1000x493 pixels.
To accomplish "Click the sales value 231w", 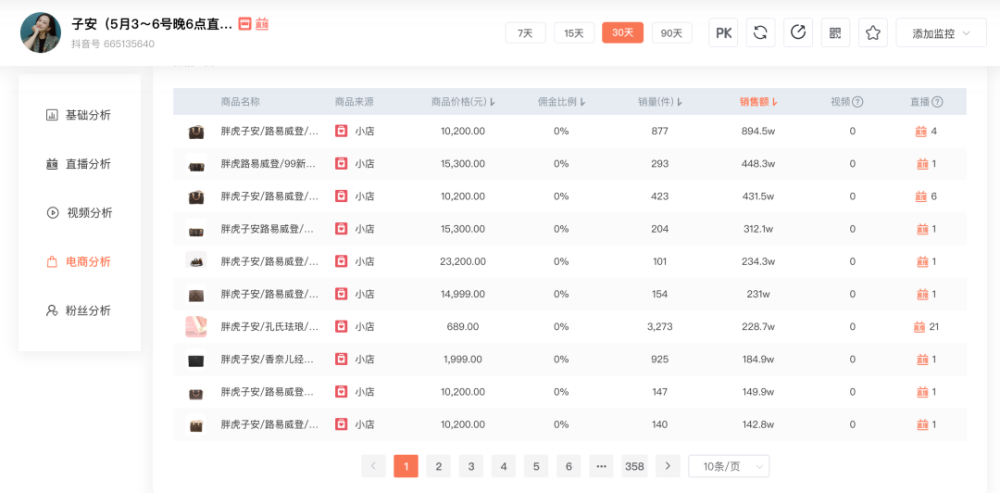I will point(758,294).
